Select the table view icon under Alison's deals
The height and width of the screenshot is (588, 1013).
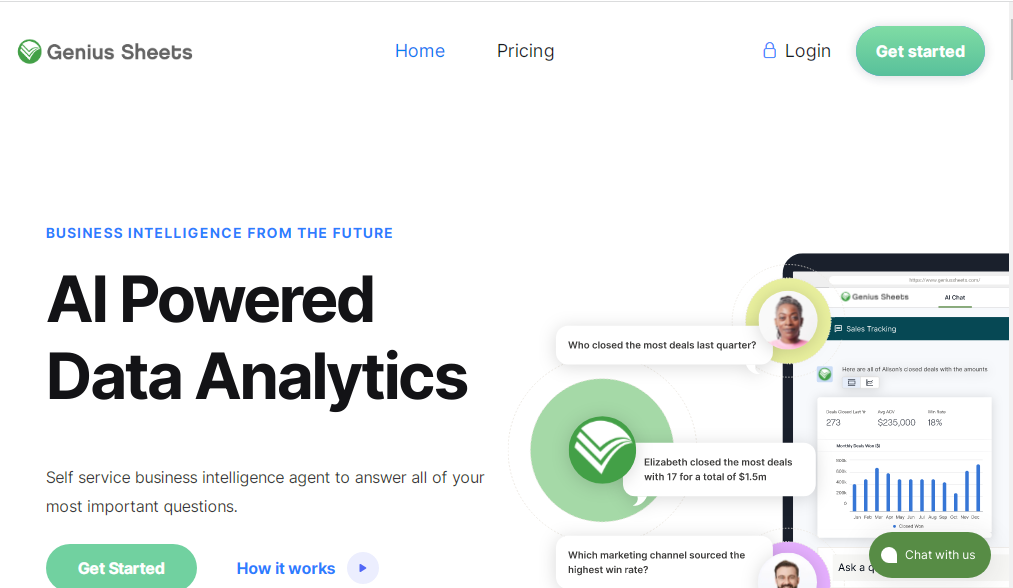click(851, 382)
